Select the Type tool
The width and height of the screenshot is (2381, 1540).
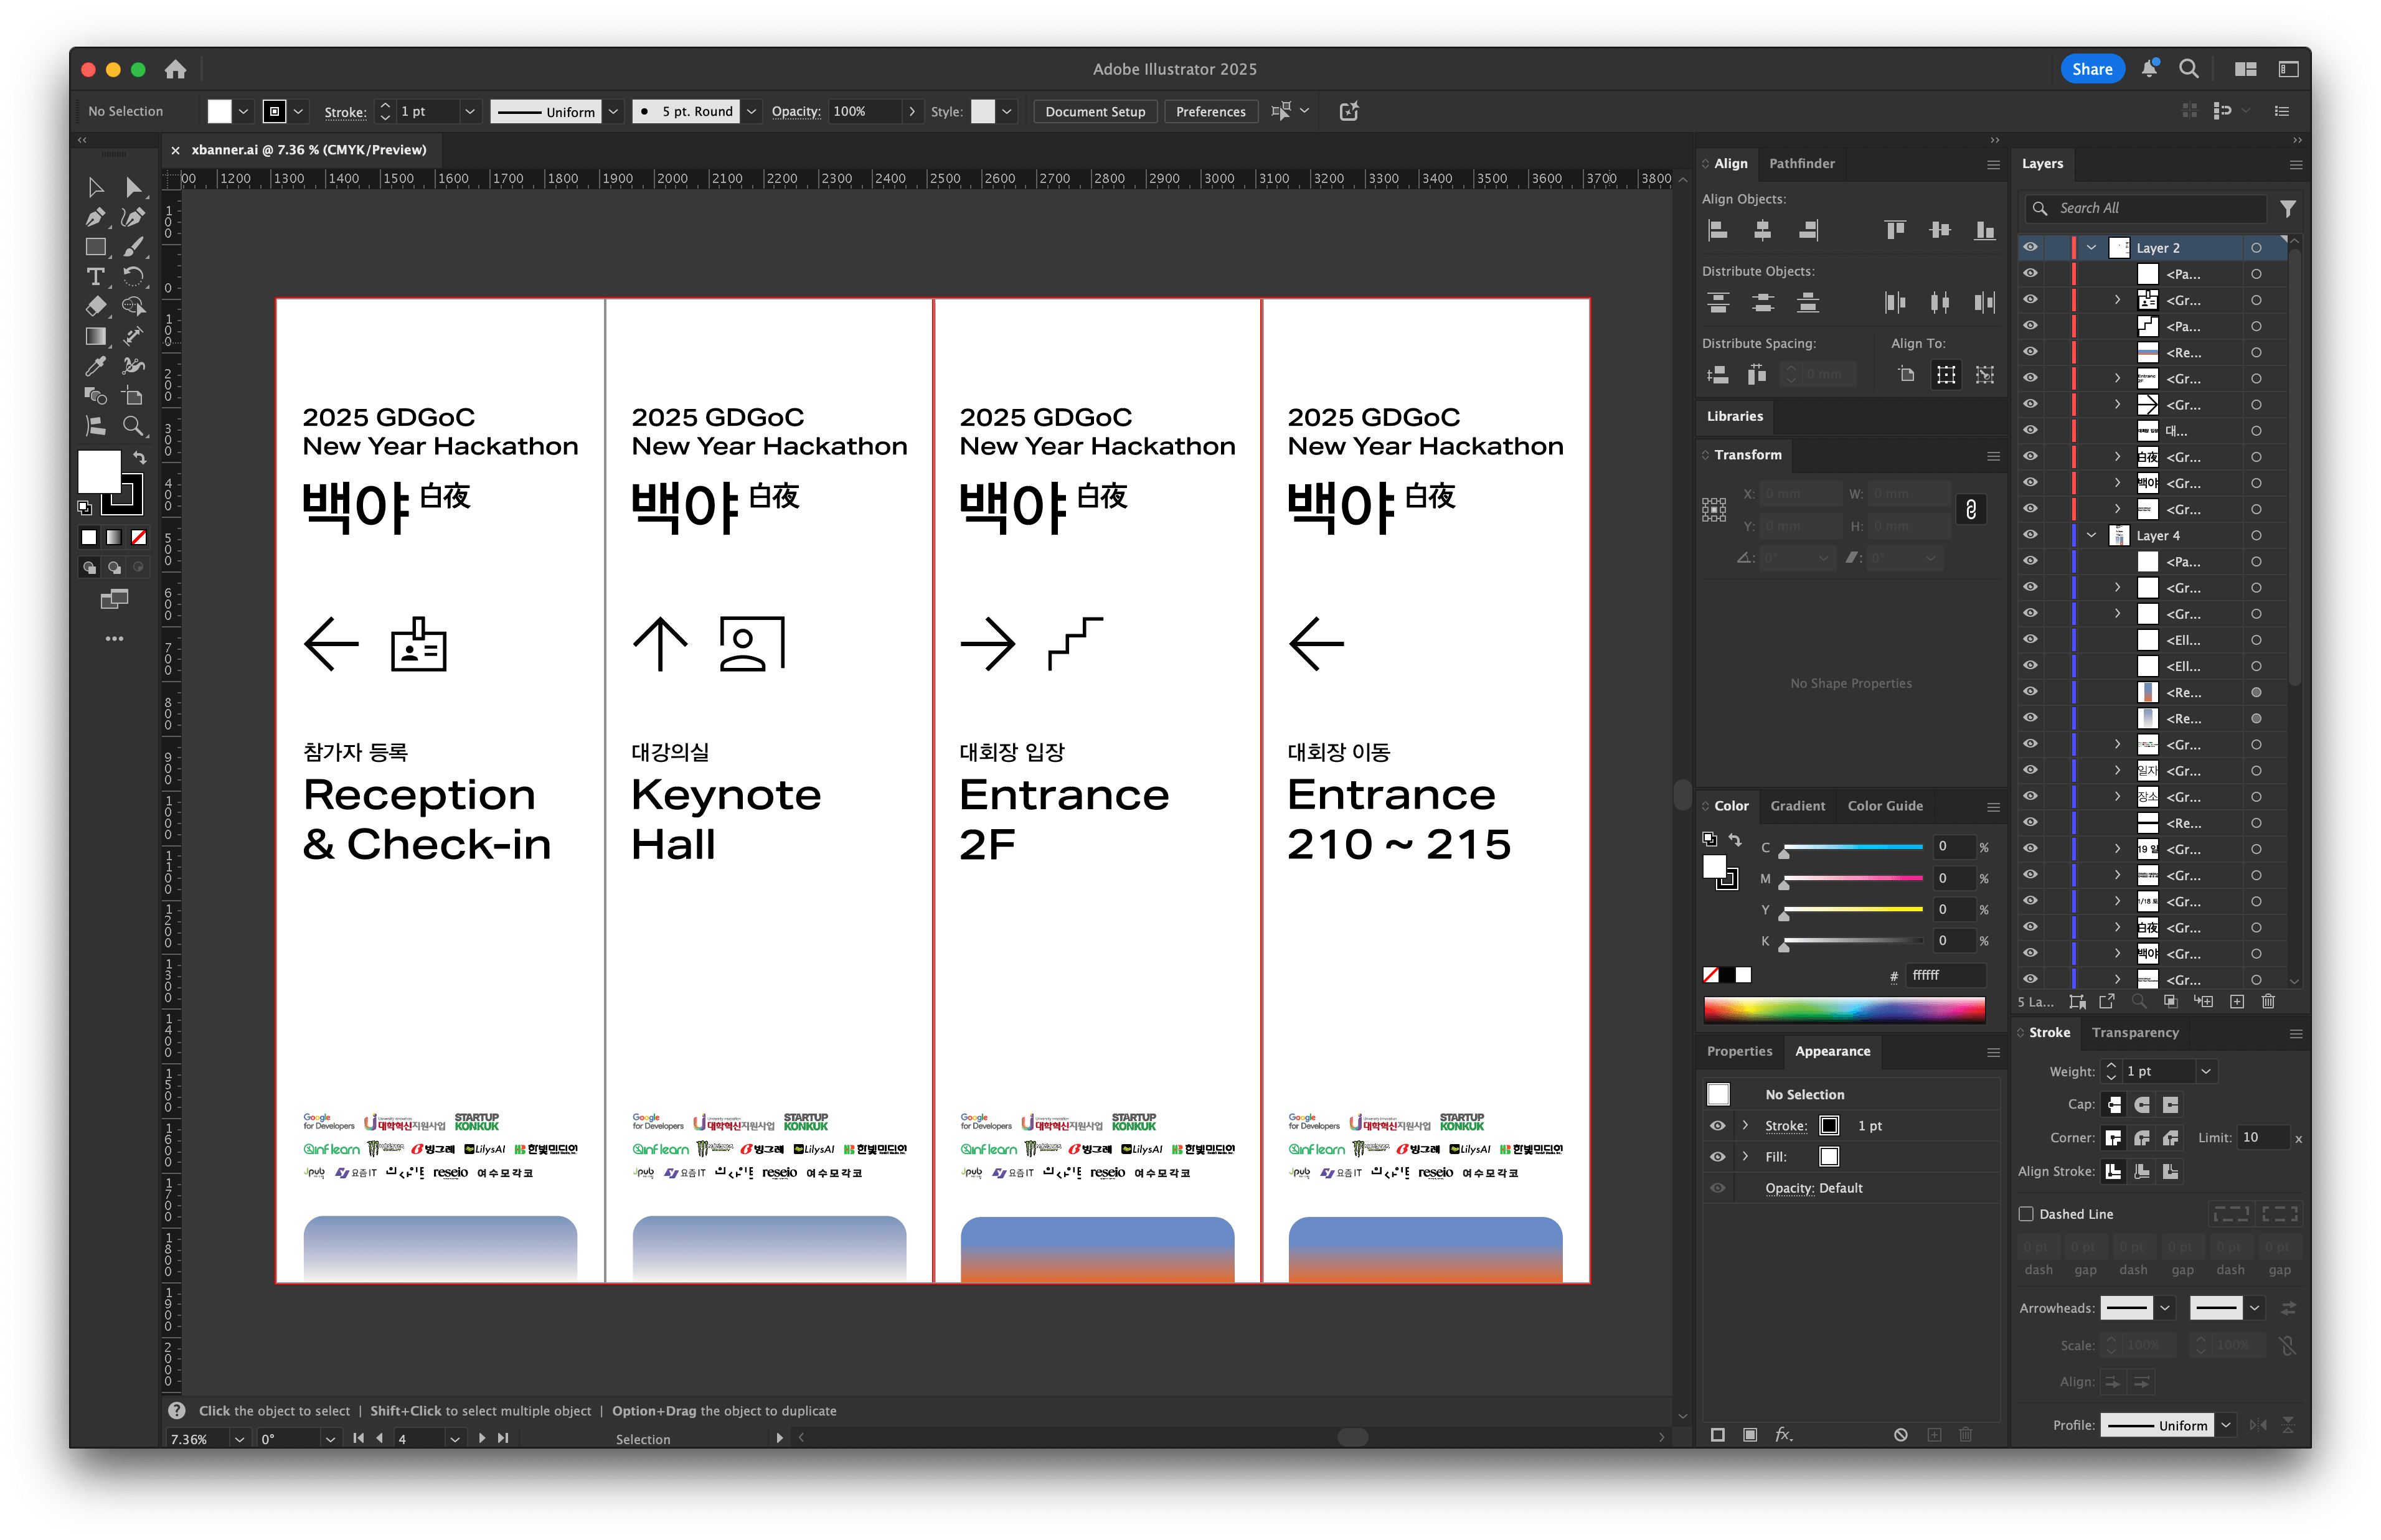click(x=96, y=277)
